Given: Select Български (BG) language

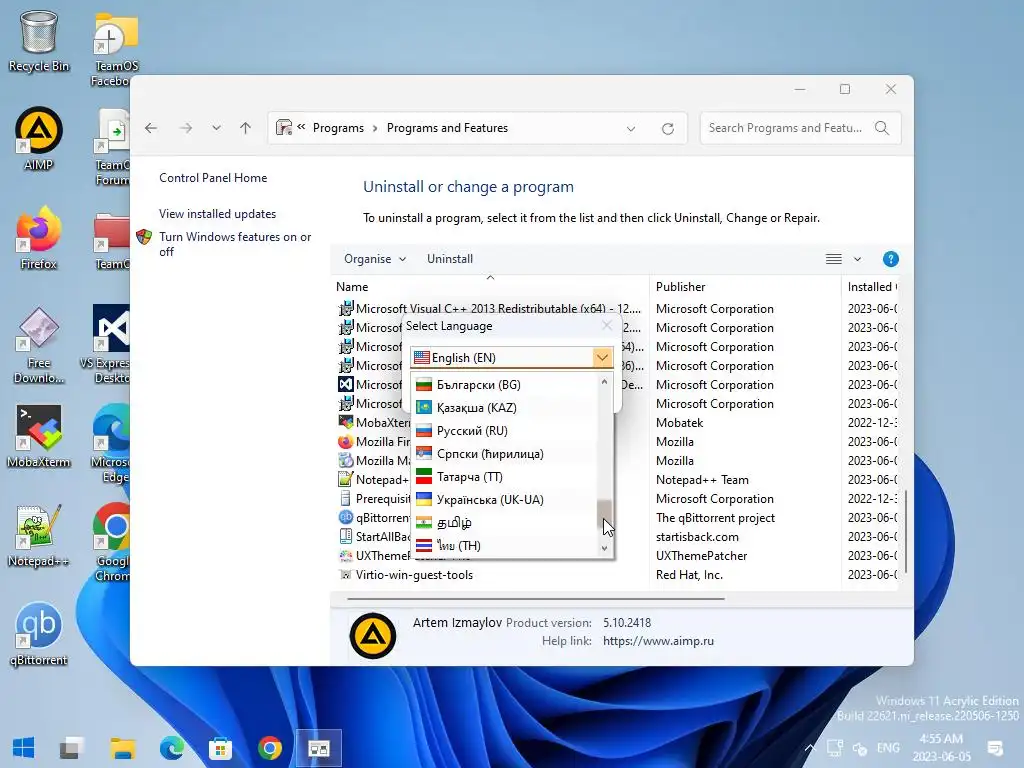Looking at the screenshot, I should tap(504, 385).
